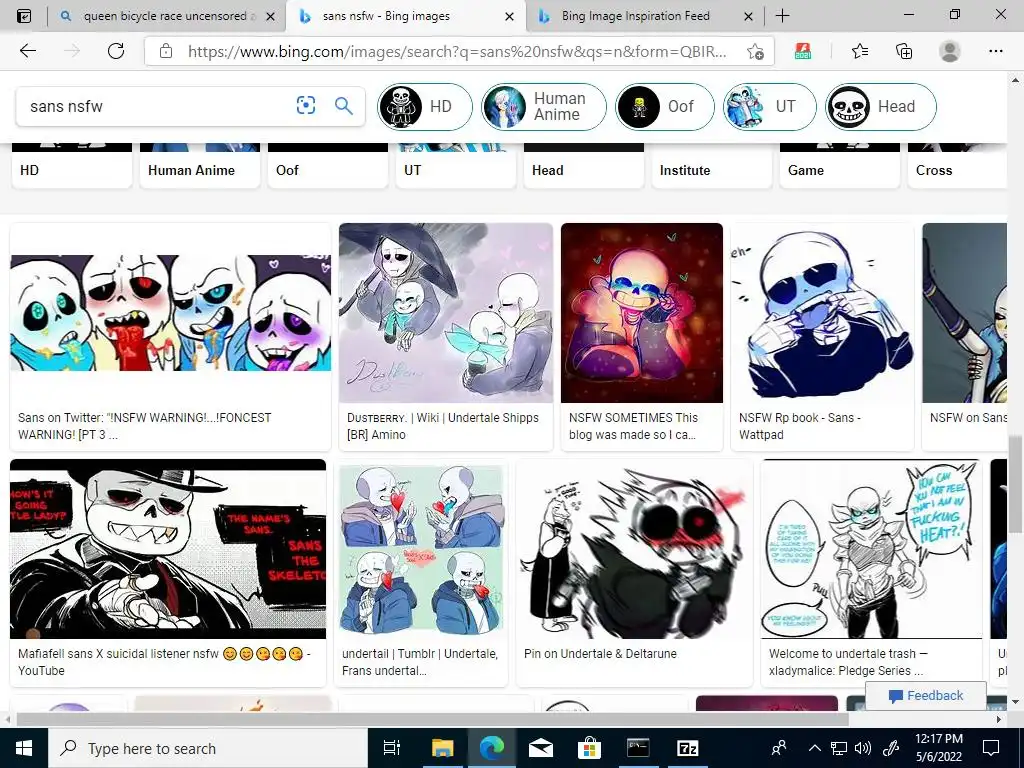The image size is (1024, 768).
Task: Click the browser Back arrow
Action: [27, 51]
